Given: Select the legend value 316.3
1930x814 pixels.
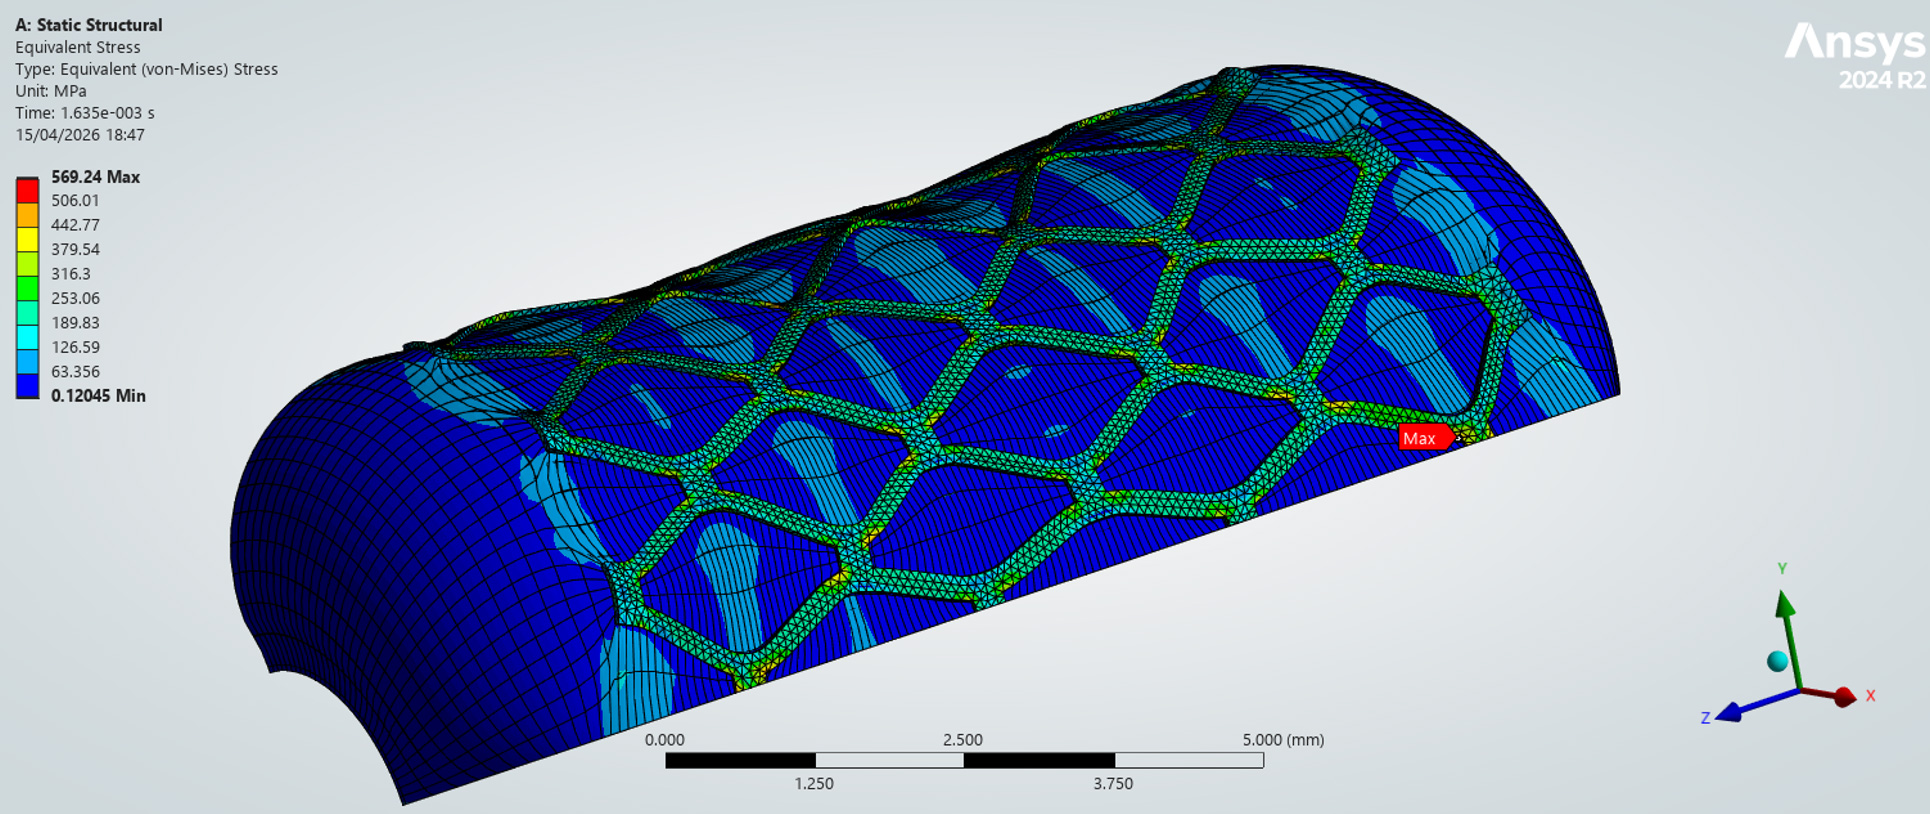Looking at the screenshot, I should point(70,273).
